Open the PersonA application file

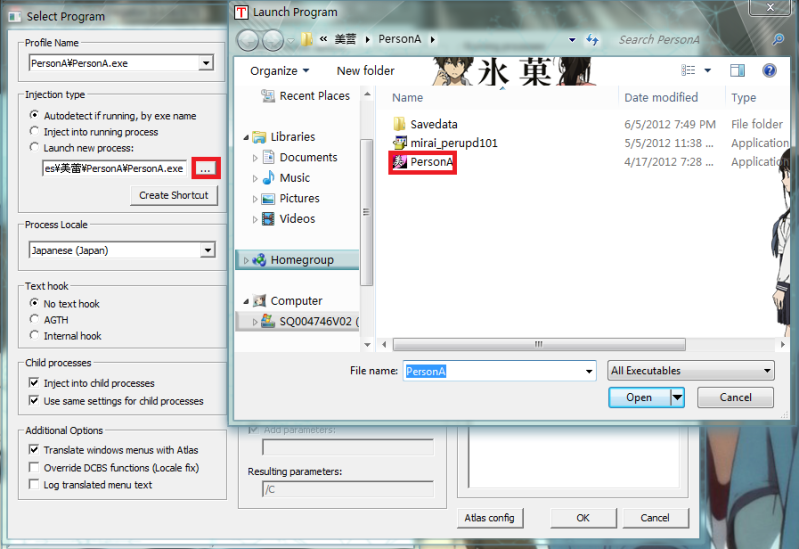click(x=431, y=162)
